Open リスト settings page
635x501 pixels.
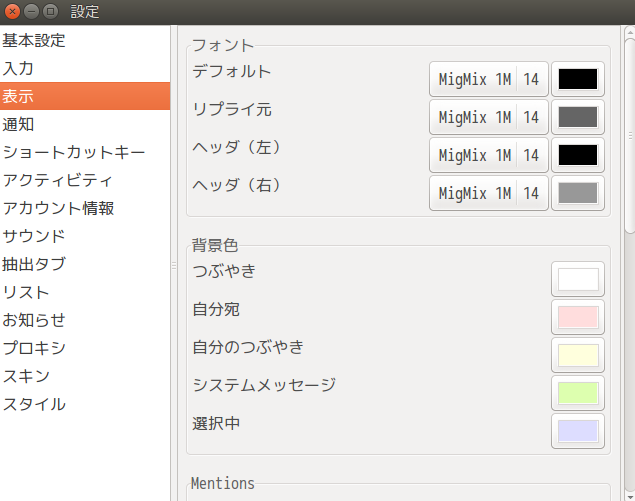coord(85,292)
